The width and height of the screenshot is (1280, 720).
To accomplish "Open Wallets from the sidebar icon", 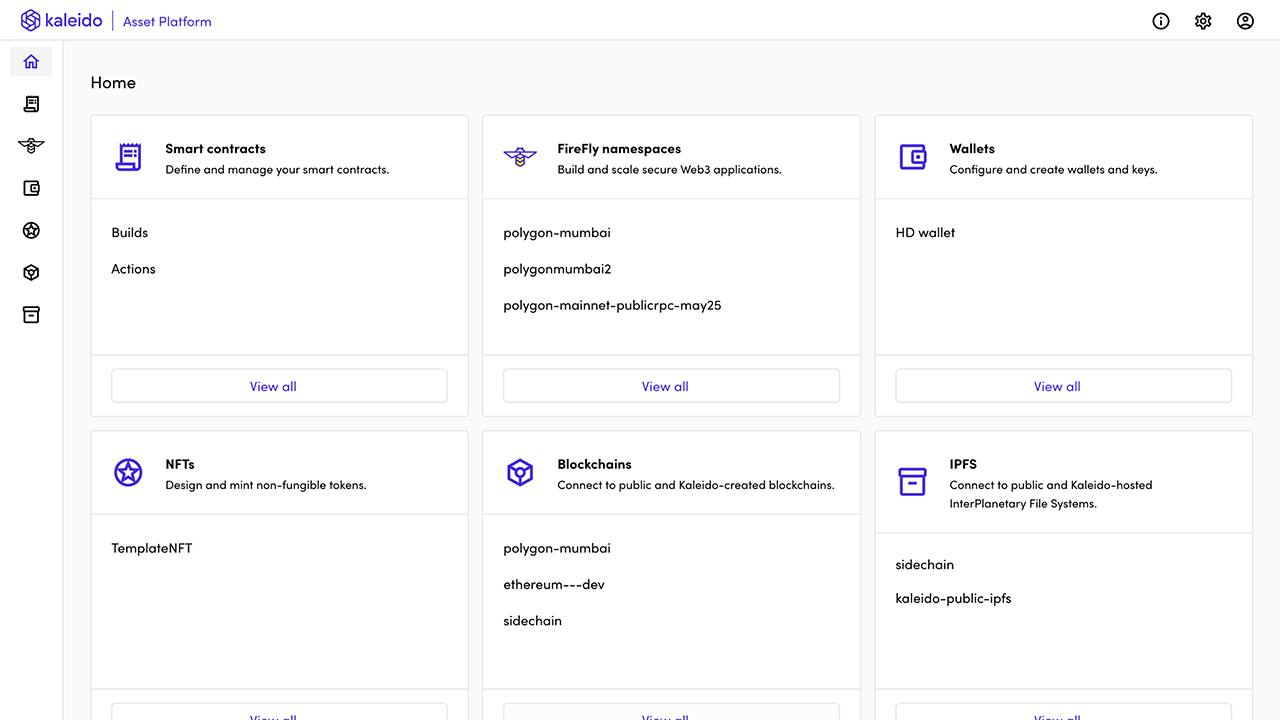I will [31, 188].
